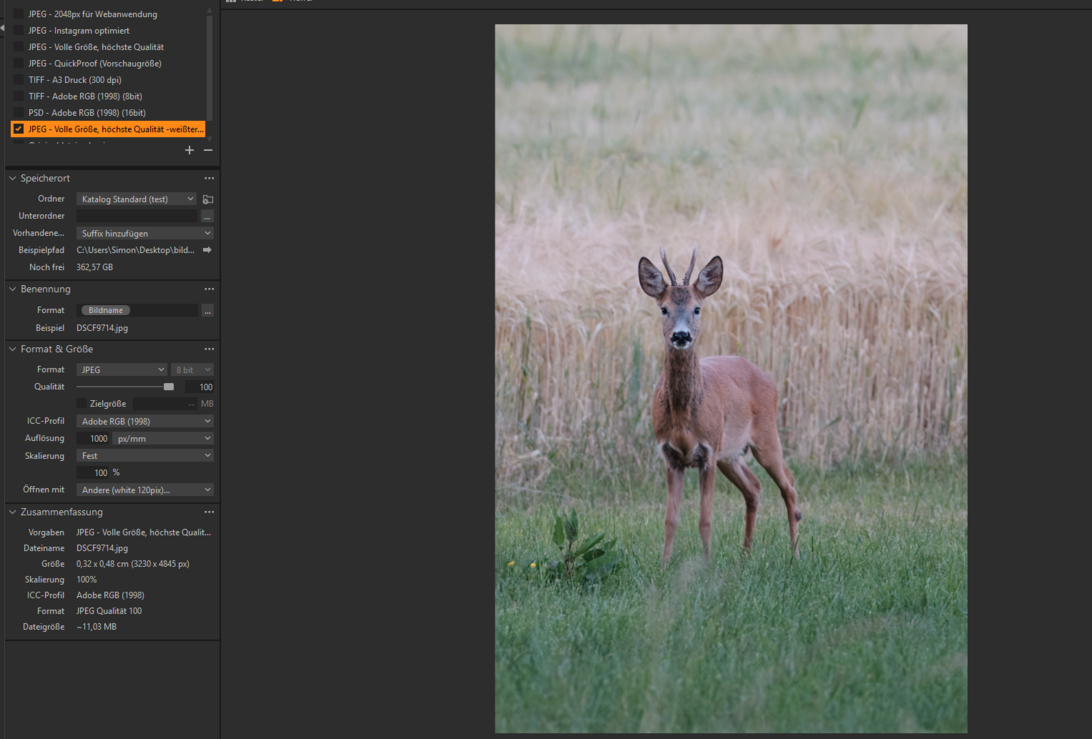The image size is (1092, 739).
Task: Click the folder browse icon beside Ordner
Action: [x=208, y=199]
